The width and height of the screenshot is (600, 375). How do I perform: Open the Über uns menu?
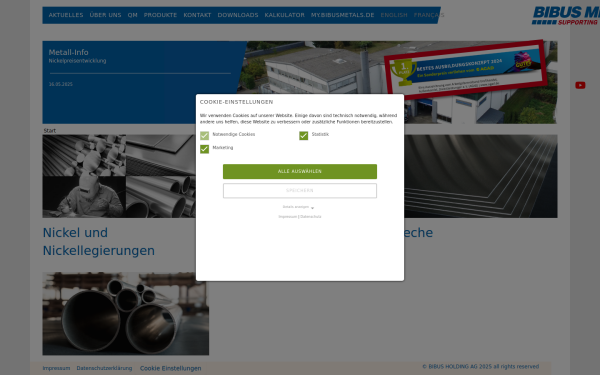[x=105, y=15]
